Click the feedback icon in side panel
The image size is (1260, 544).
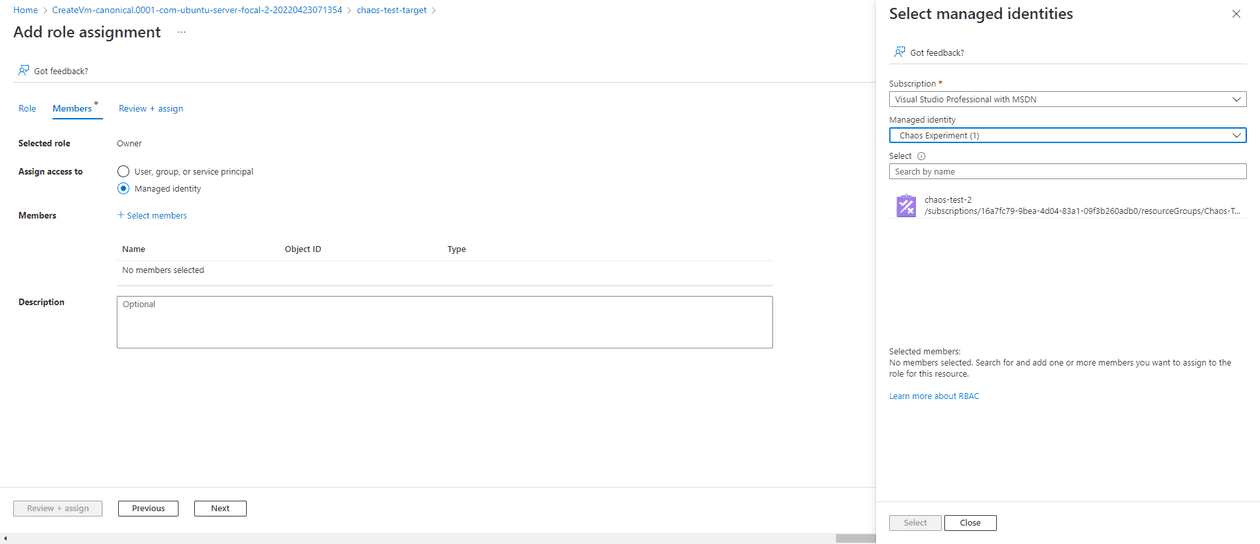pyautogui.click(x=899, y=52)
